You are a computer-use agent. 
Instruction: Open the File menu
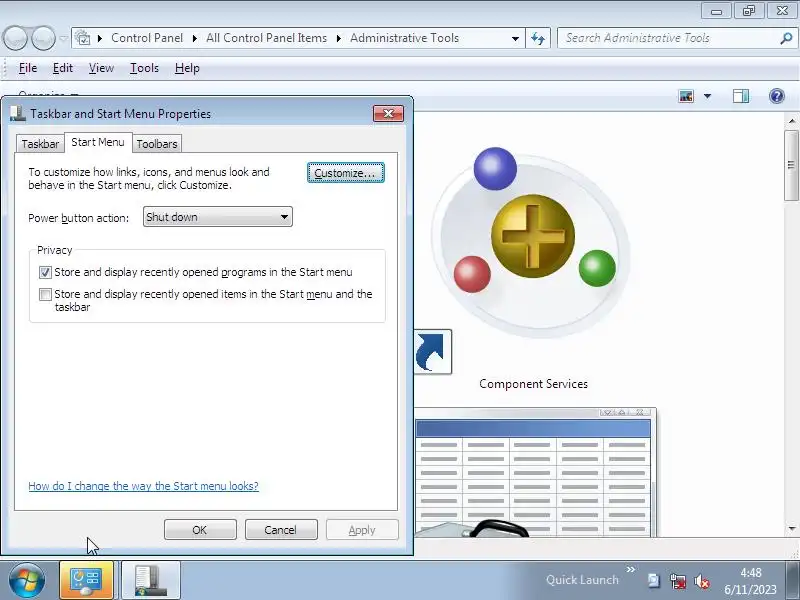tap(28, 68)
